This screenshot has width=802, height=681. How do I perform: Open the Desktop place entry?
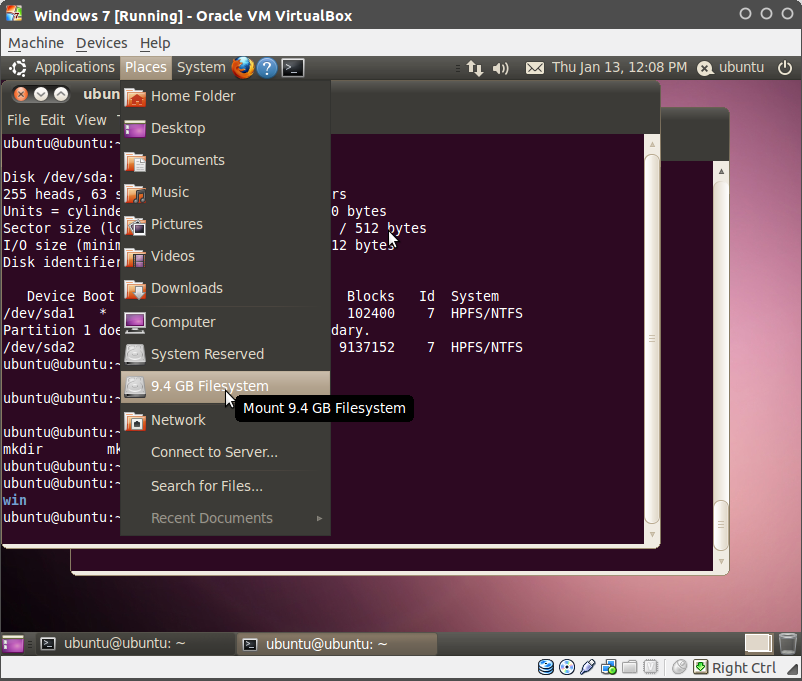pos(225,128)
